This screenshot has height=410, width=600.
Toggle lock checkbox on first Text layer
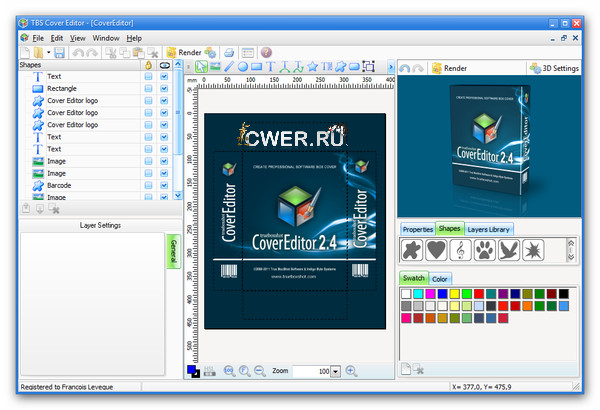(148, 77)
